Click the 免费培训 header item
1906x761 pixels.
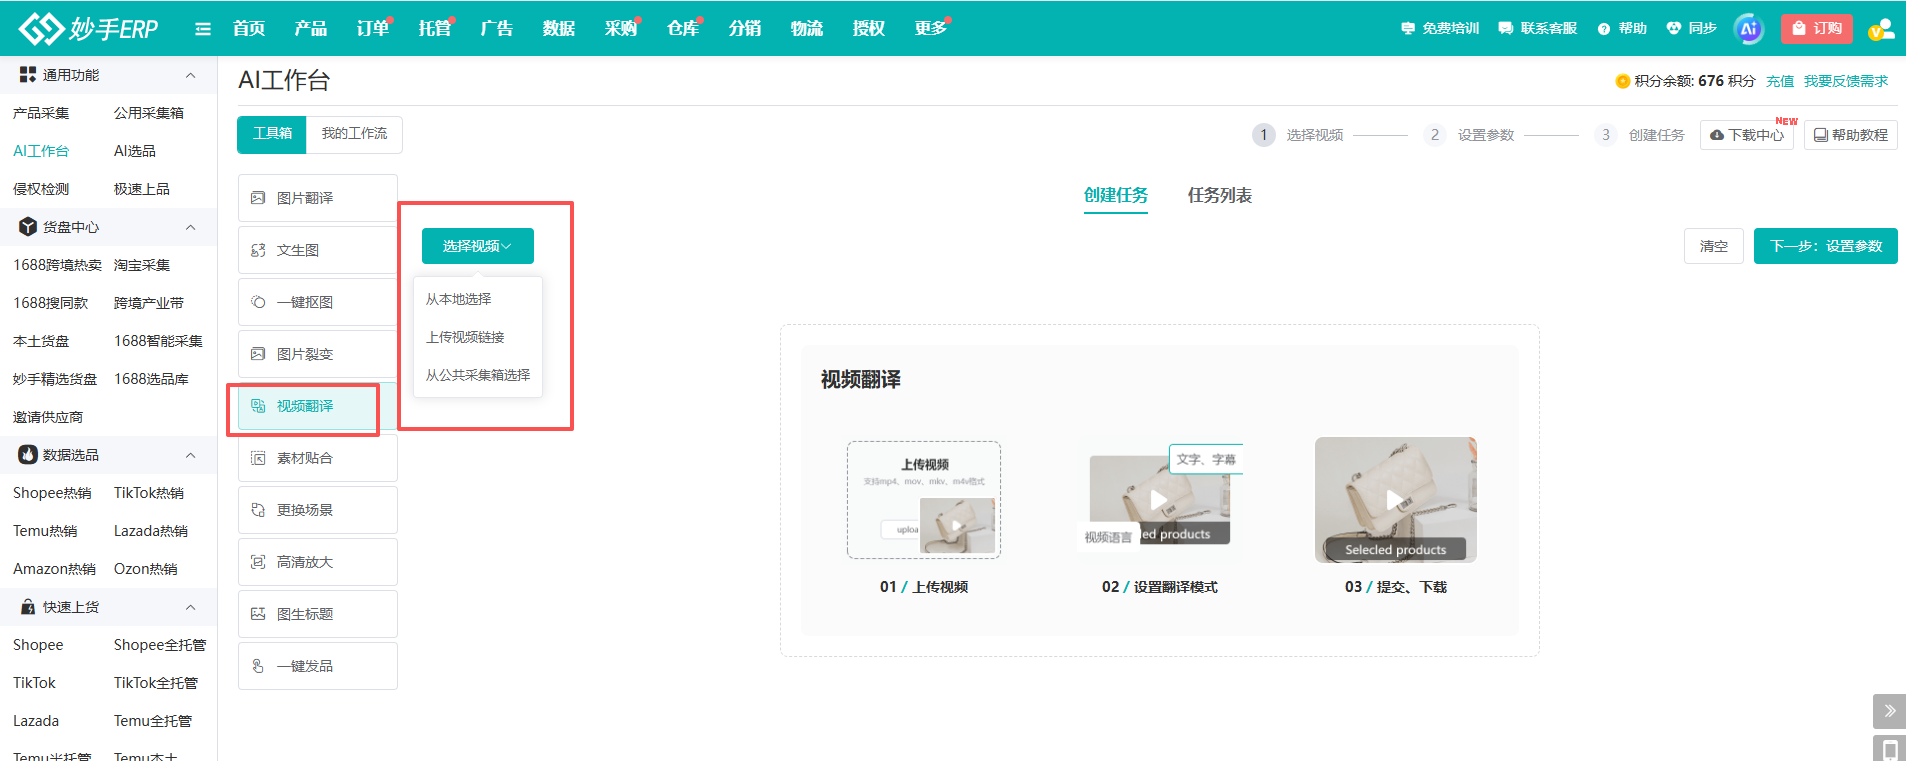point(1440,29)
